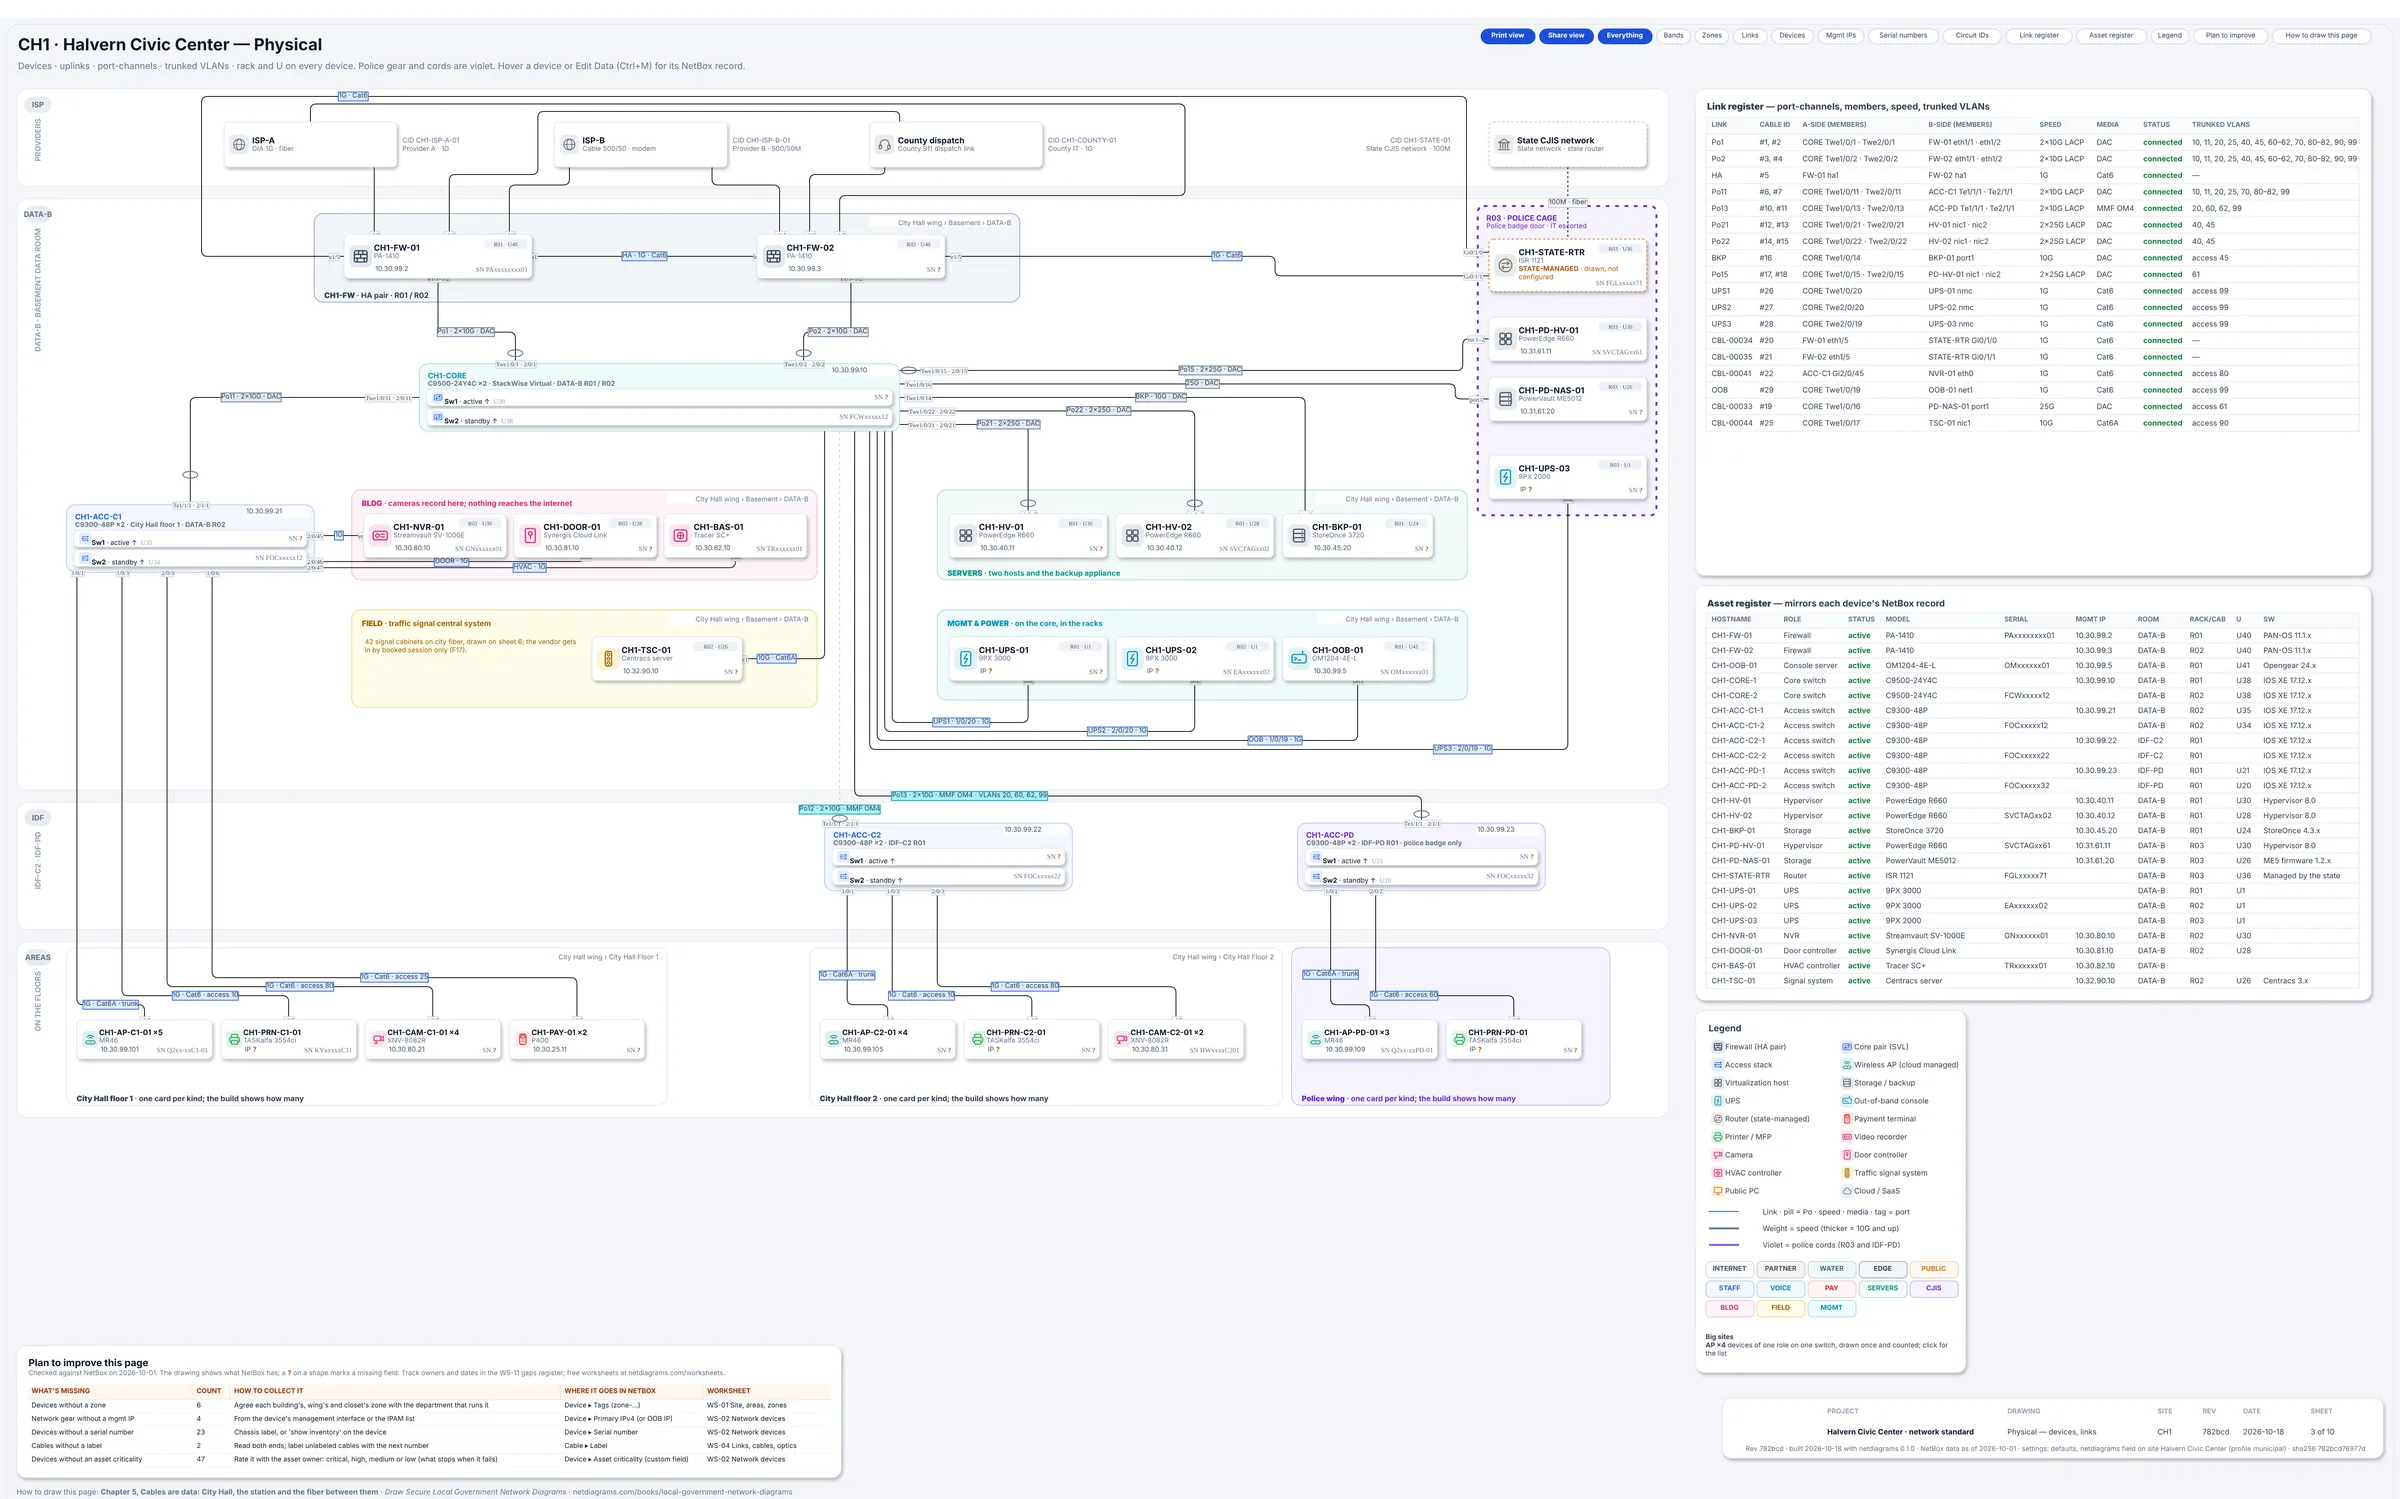Viewport: 2400px width, 1499px height.
Task: Toggle the Devices layer pill
Action: (x=1792, y=36)
